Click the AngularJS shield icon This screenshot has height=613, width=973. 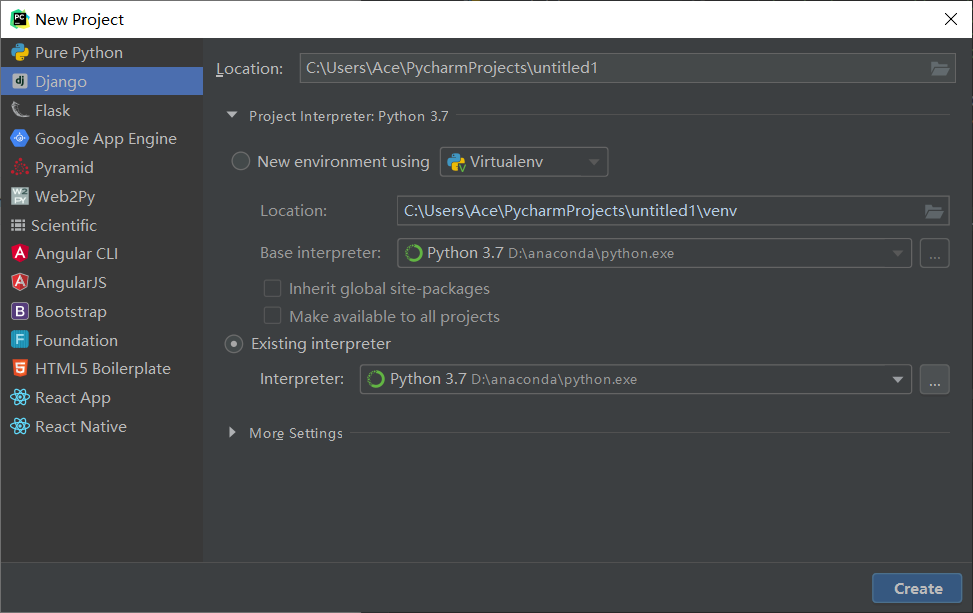[x=20, y=282]
